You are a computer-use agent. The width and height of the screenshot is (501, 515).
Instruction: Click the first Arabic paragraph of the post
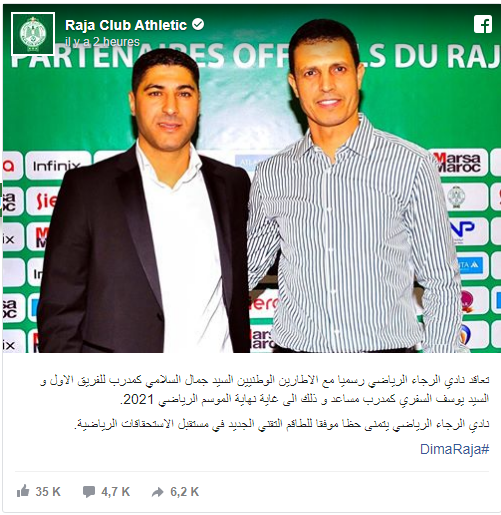point(265,389)
